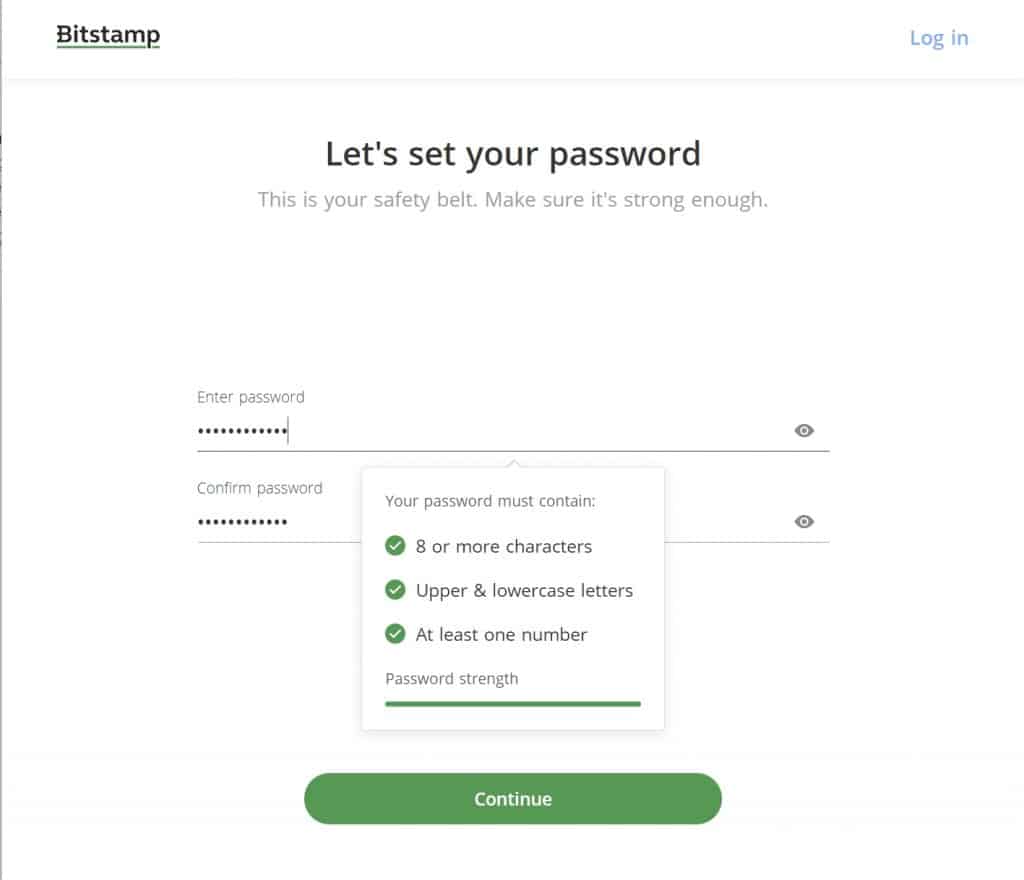Click the 'Upper & lowercase letters' requirement text
The width and height of the screenshot is (1024, 880).
click(524, 591)
